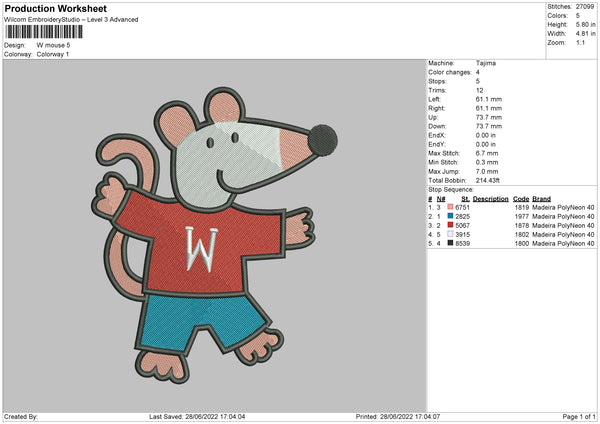The width and height of the screenshot is (600, 424).
Task: Click stitch count '3915' in stop sequence
Action: pos(462,235)
